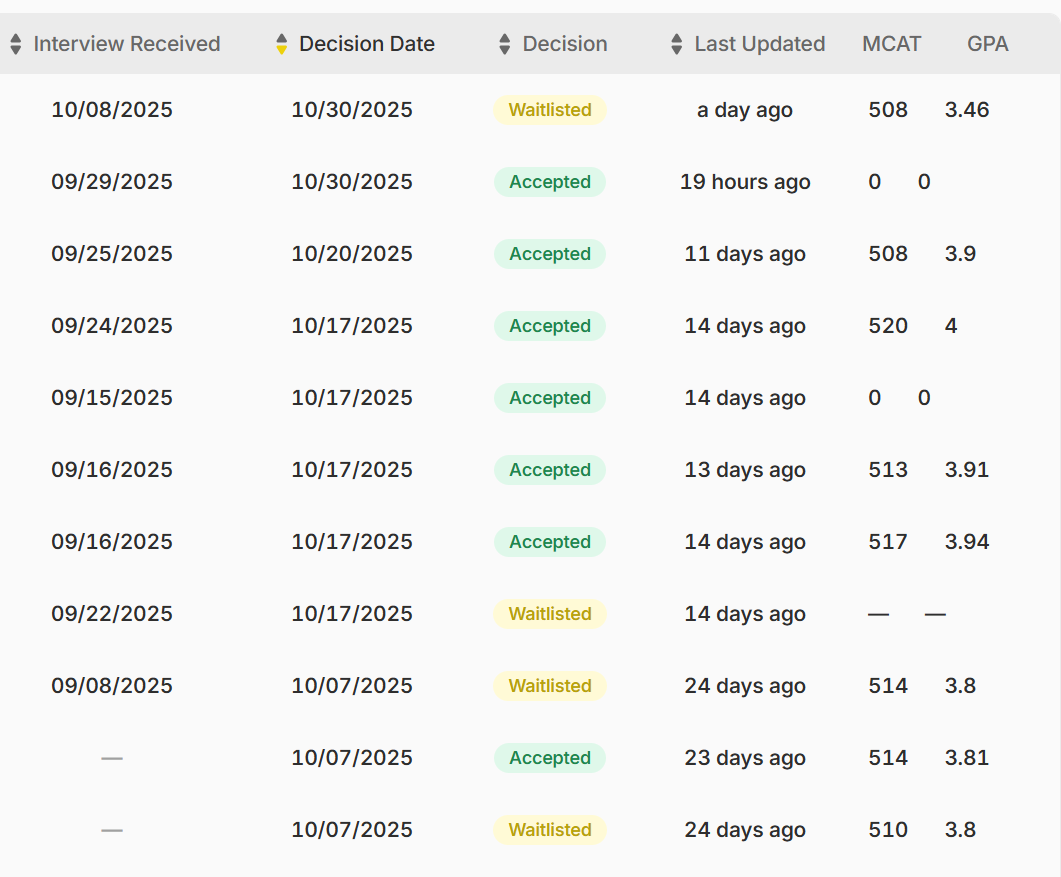
Task: Click Waitlisted badge for 09/22/2025 interview row
Action: pyautogui.click(x=550, y=614)
